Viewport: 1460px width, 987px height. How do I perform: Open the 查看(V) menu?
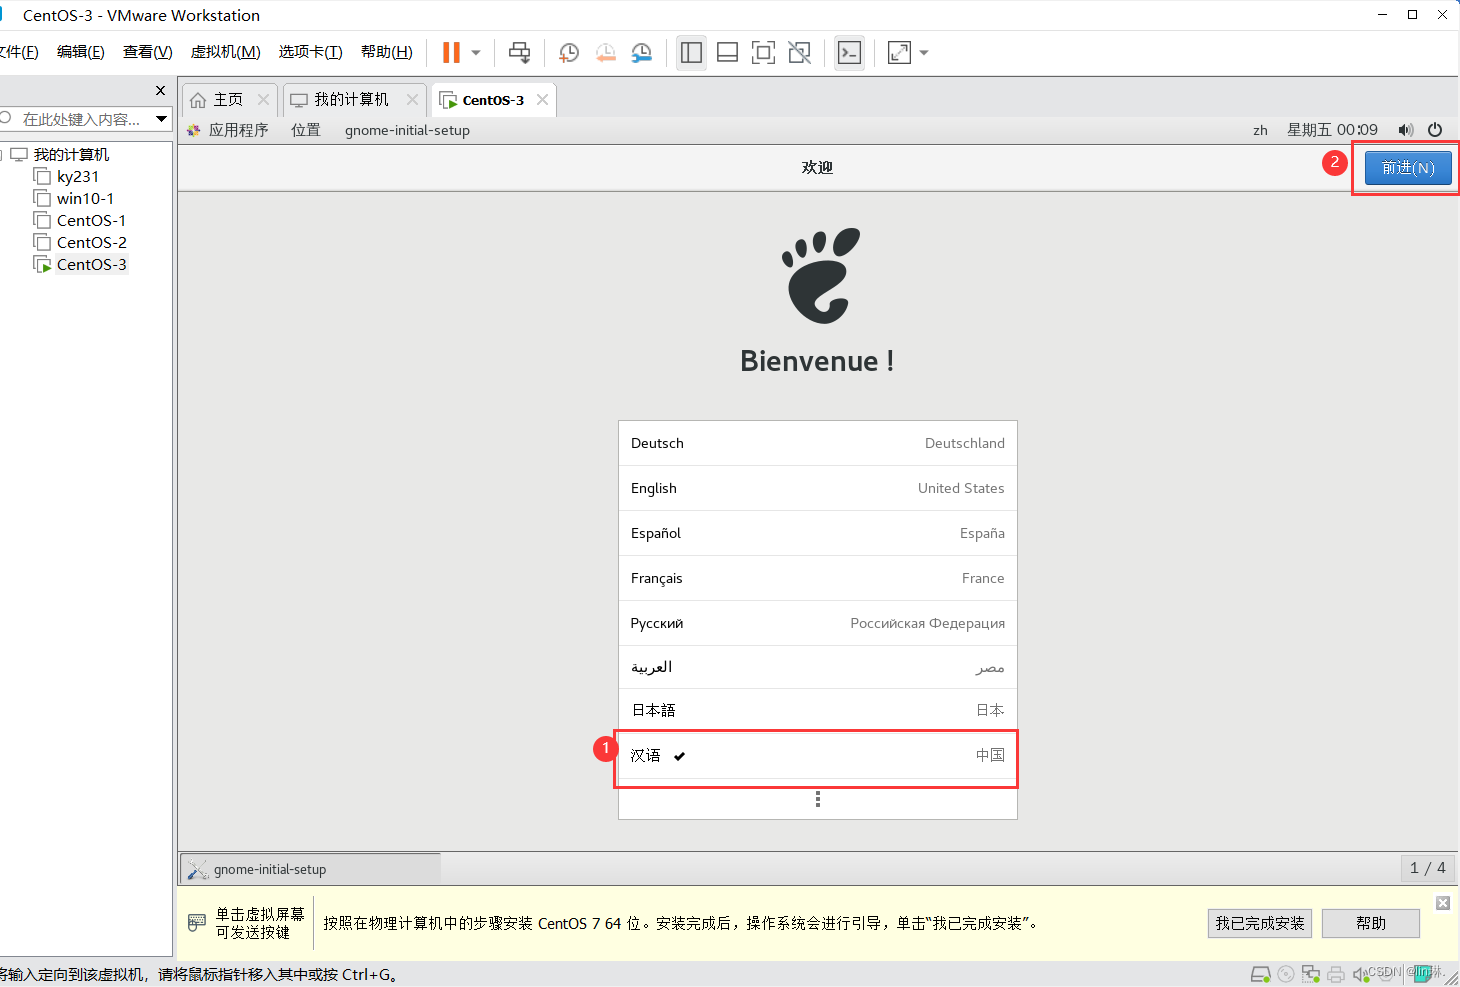(147, 52)
